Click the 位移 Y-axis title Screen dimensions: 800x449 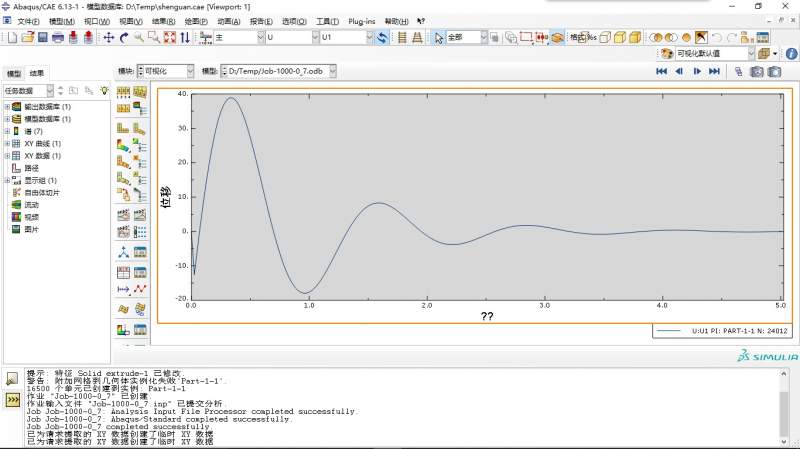[x=166, y=197]
